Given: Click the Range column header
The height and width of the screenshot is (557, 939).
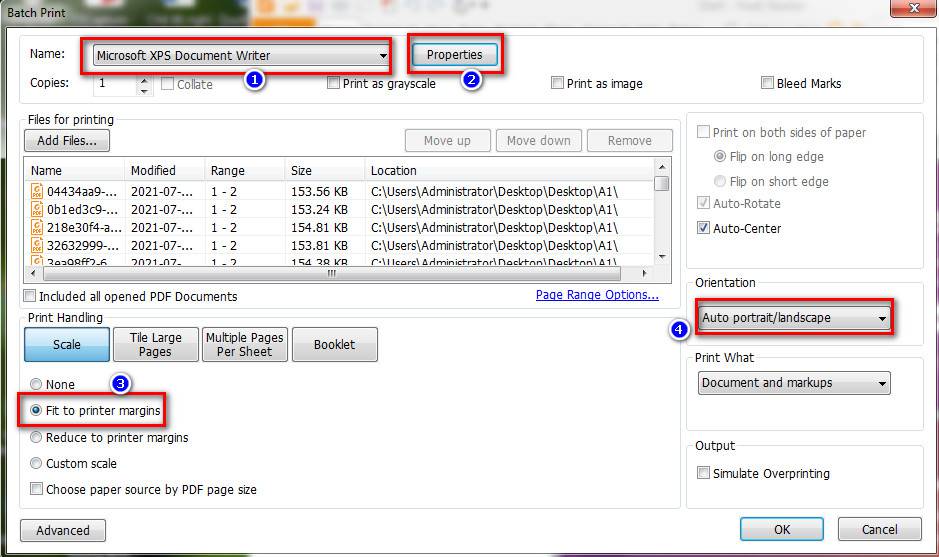Looking at the screenshot, I should pos(244,171).
